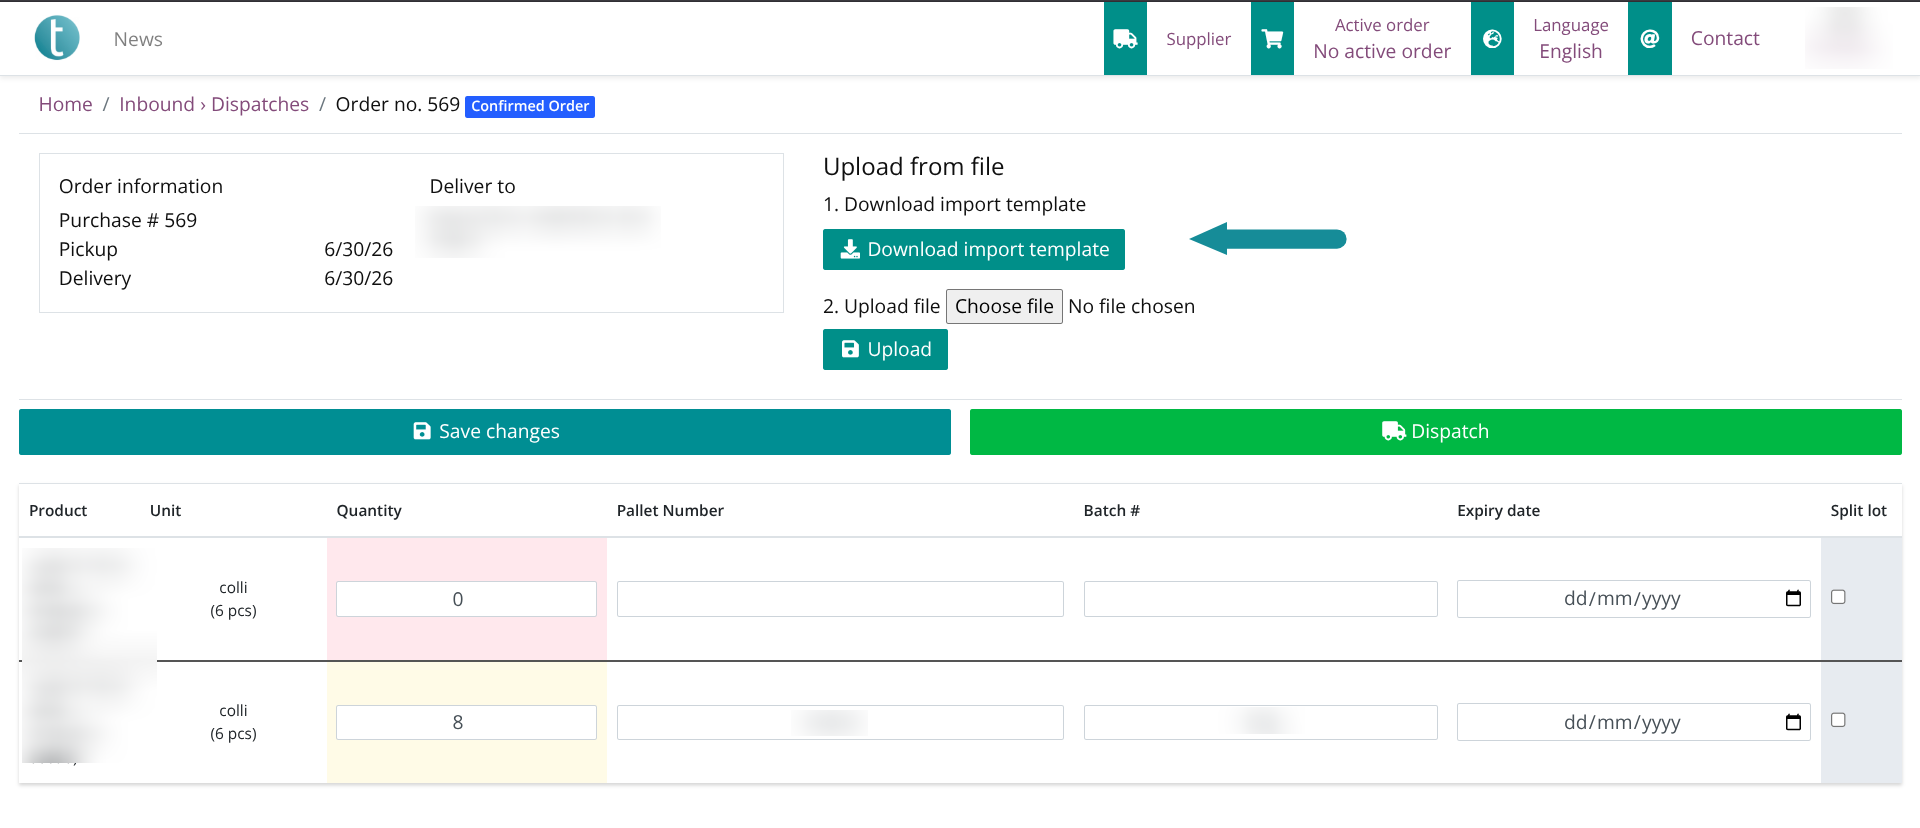Open the Active order menu
The width and height of the screenshot is (1920, 828).
coord(1382,38)
